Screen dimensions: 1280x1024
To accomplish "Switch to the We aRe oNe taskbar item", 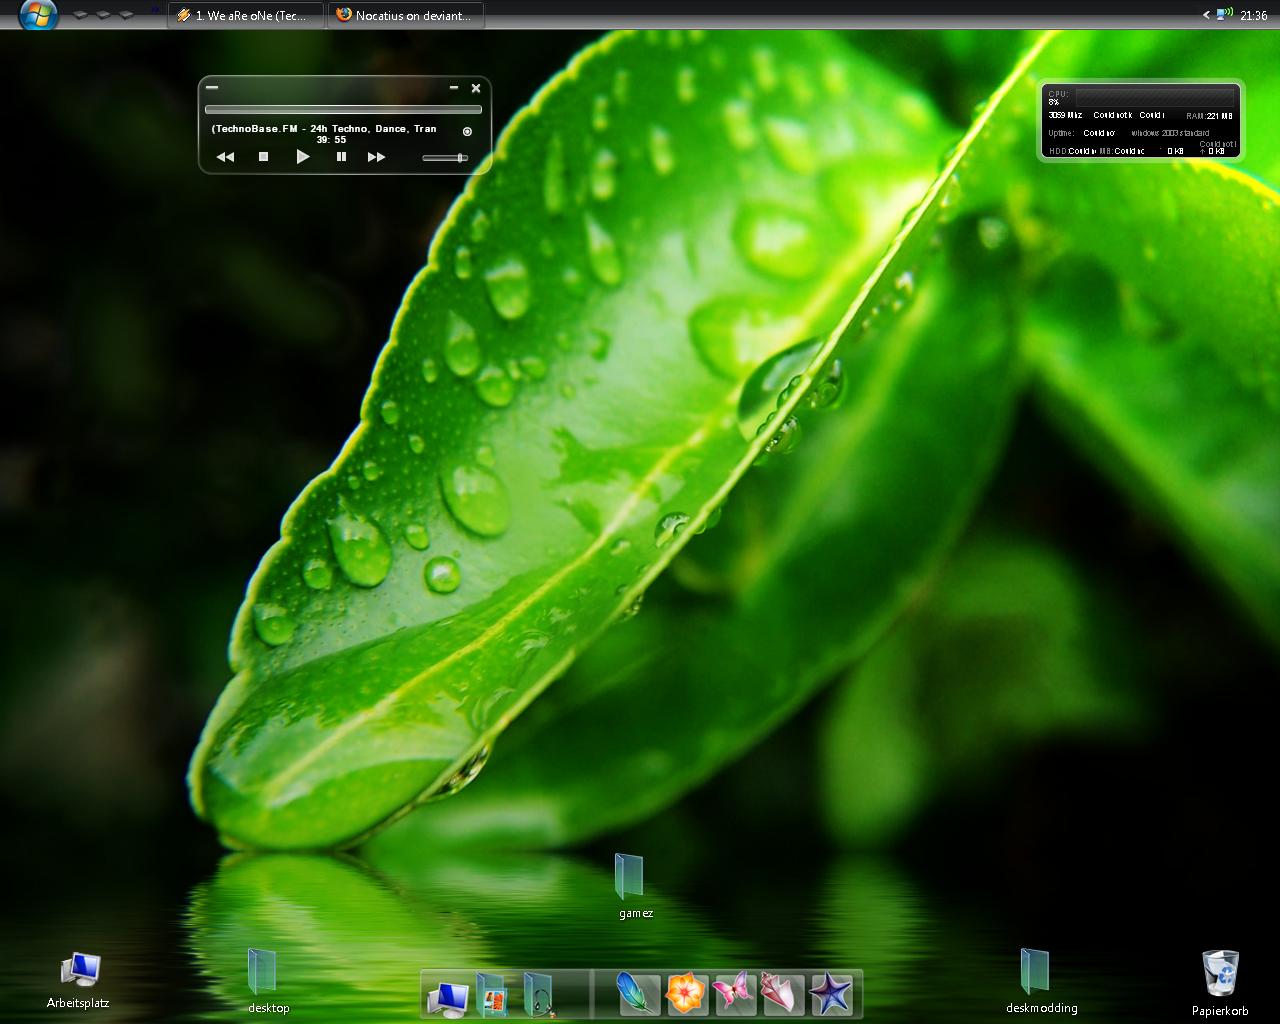I will (x=245, y=15).
